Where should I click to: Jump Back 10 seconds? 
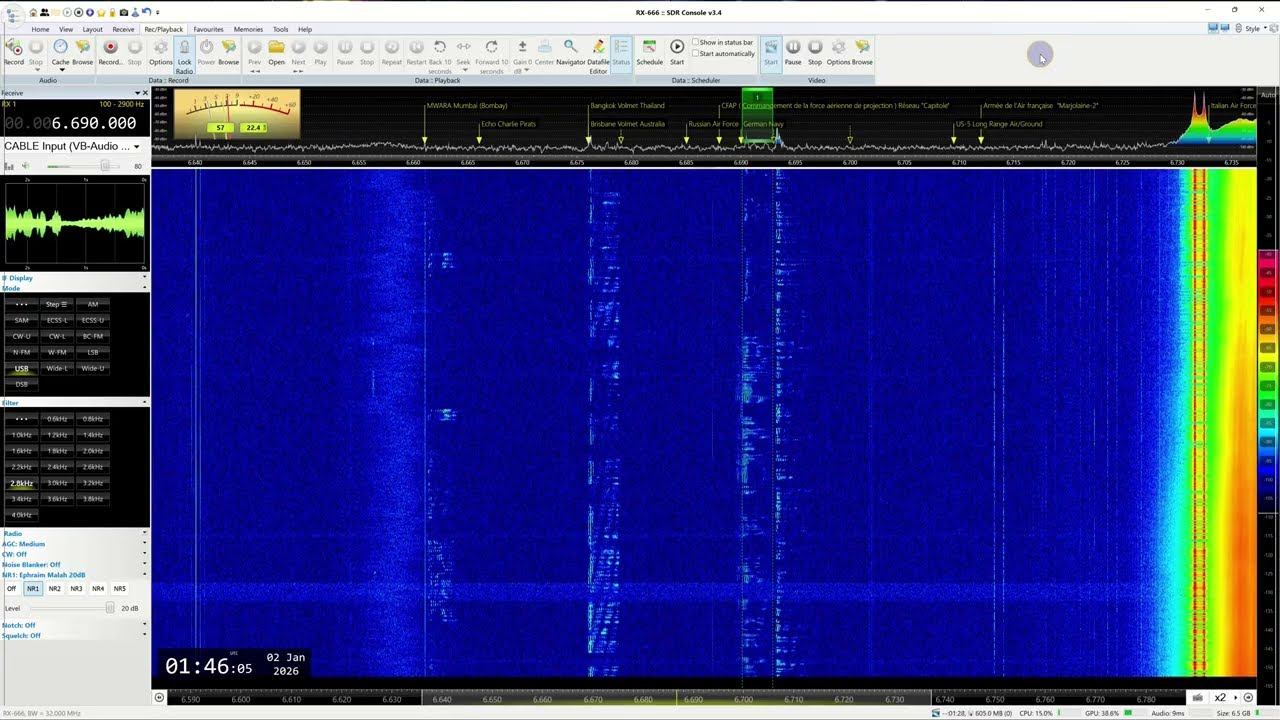(440, 56)
